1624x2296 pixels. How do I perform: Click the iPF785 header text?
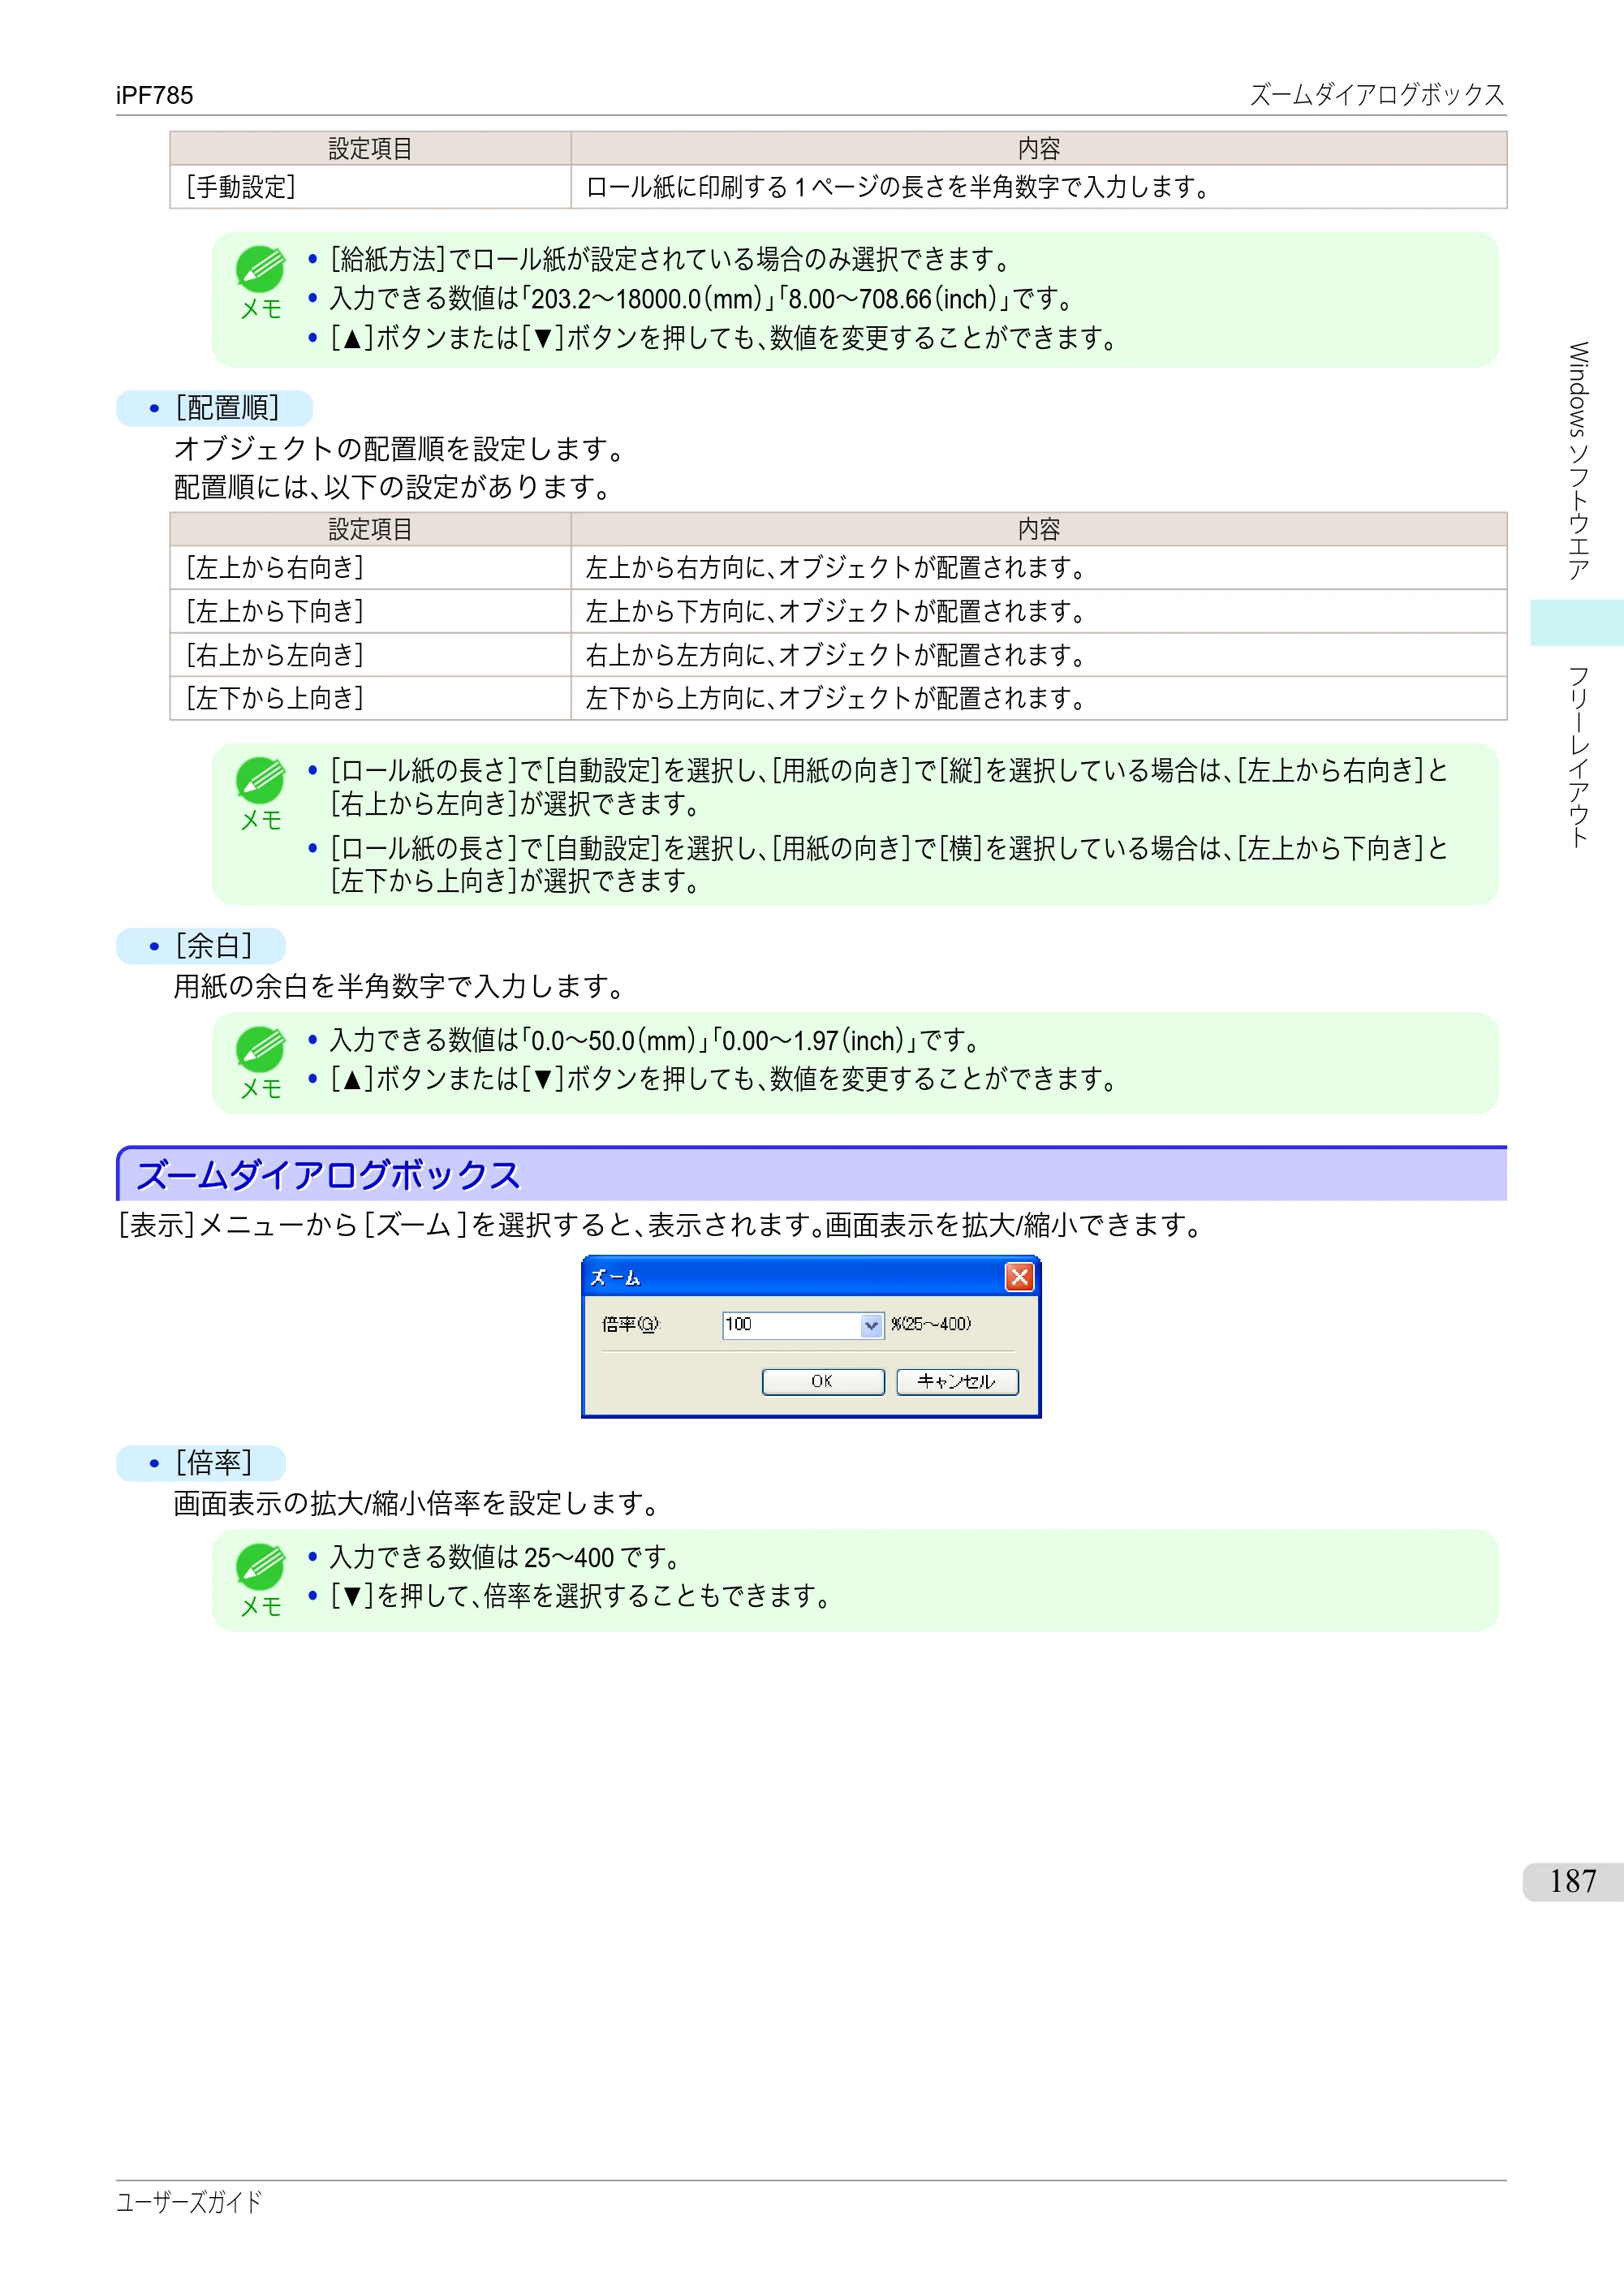155,95
